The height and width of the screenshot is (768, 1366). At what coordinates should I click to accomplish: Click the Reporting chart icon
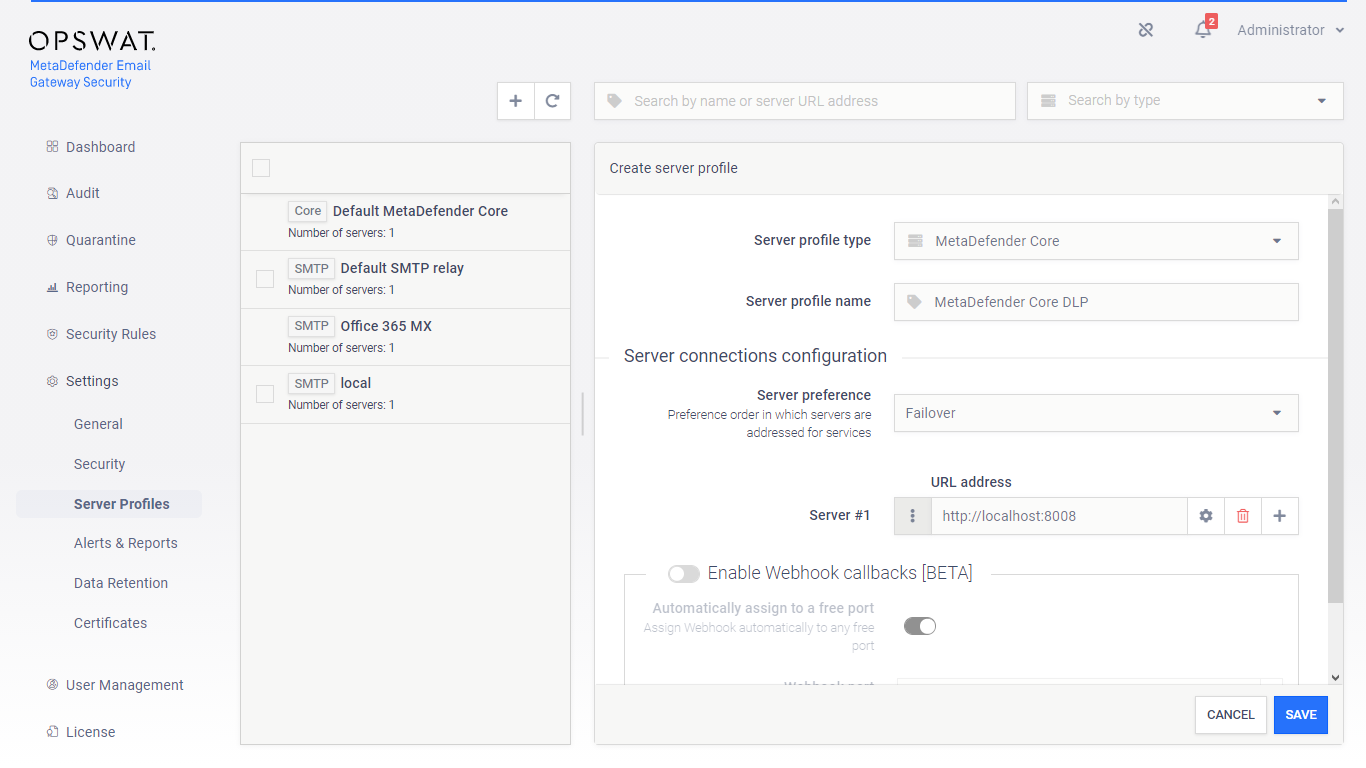coord(52,287)
